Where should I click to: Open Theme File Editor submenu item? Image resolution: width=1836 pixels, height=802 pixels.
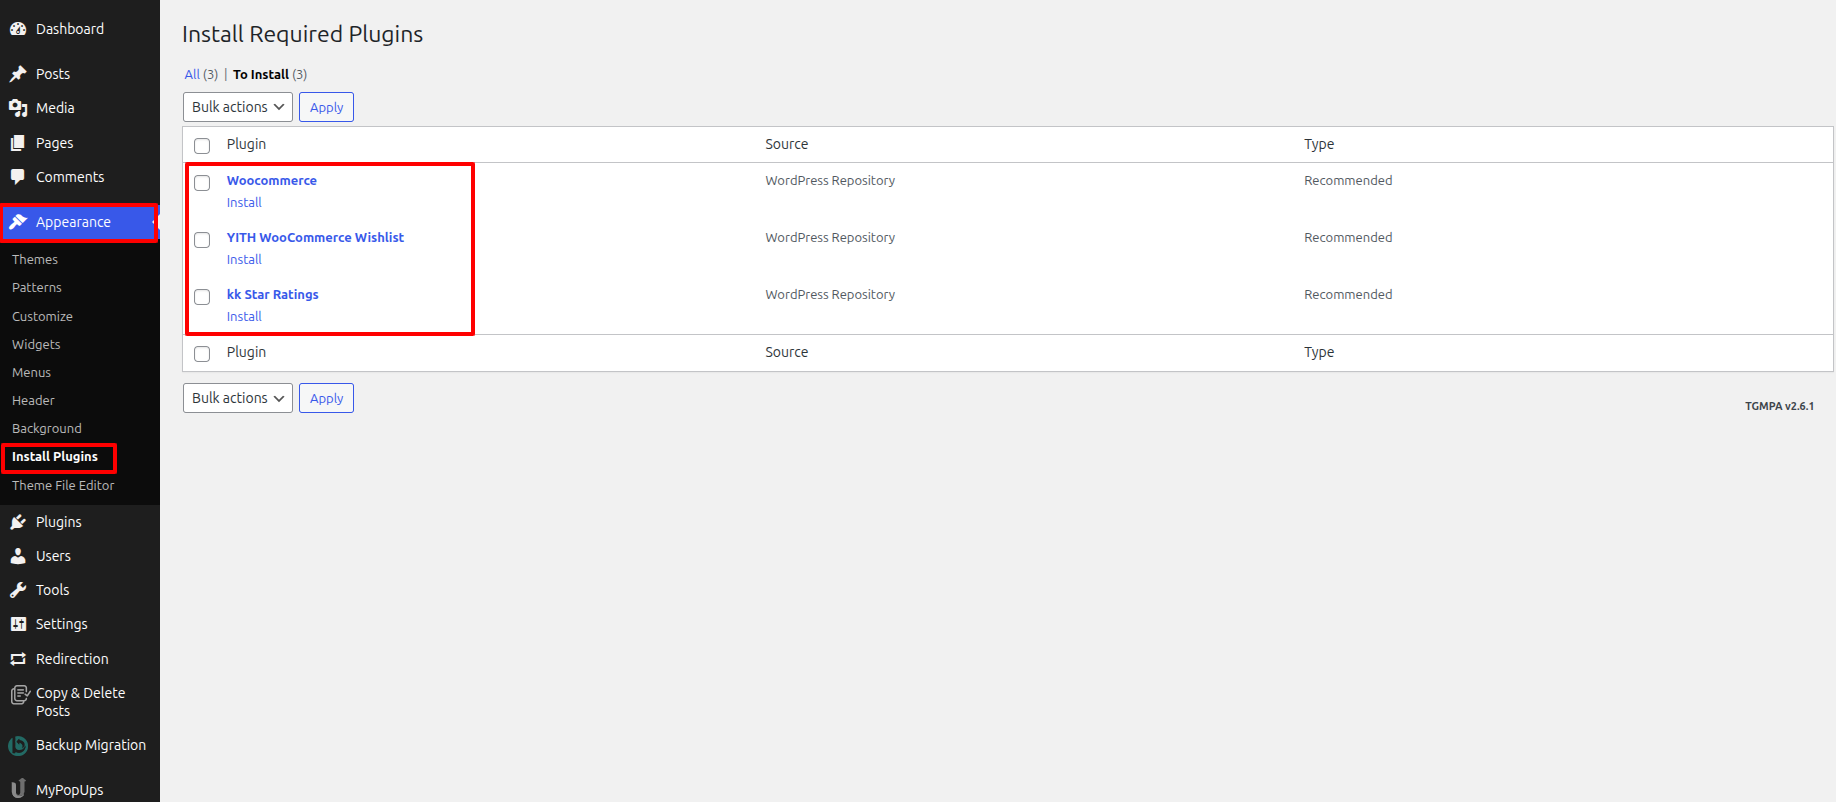(63, 485)
